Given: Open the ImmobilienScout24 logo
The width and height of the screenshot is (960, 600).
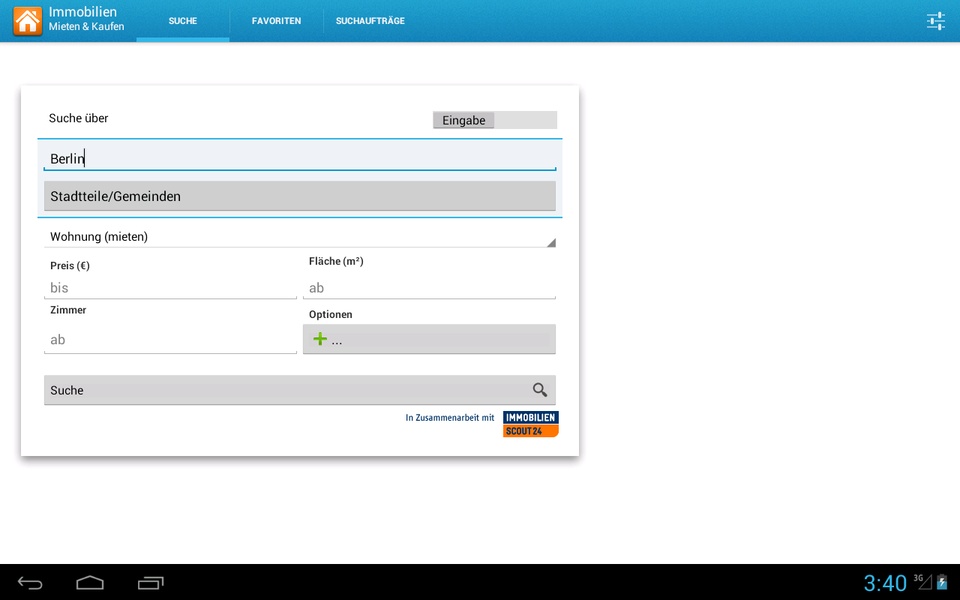Looking at the screenshot, I should point(531,424).
